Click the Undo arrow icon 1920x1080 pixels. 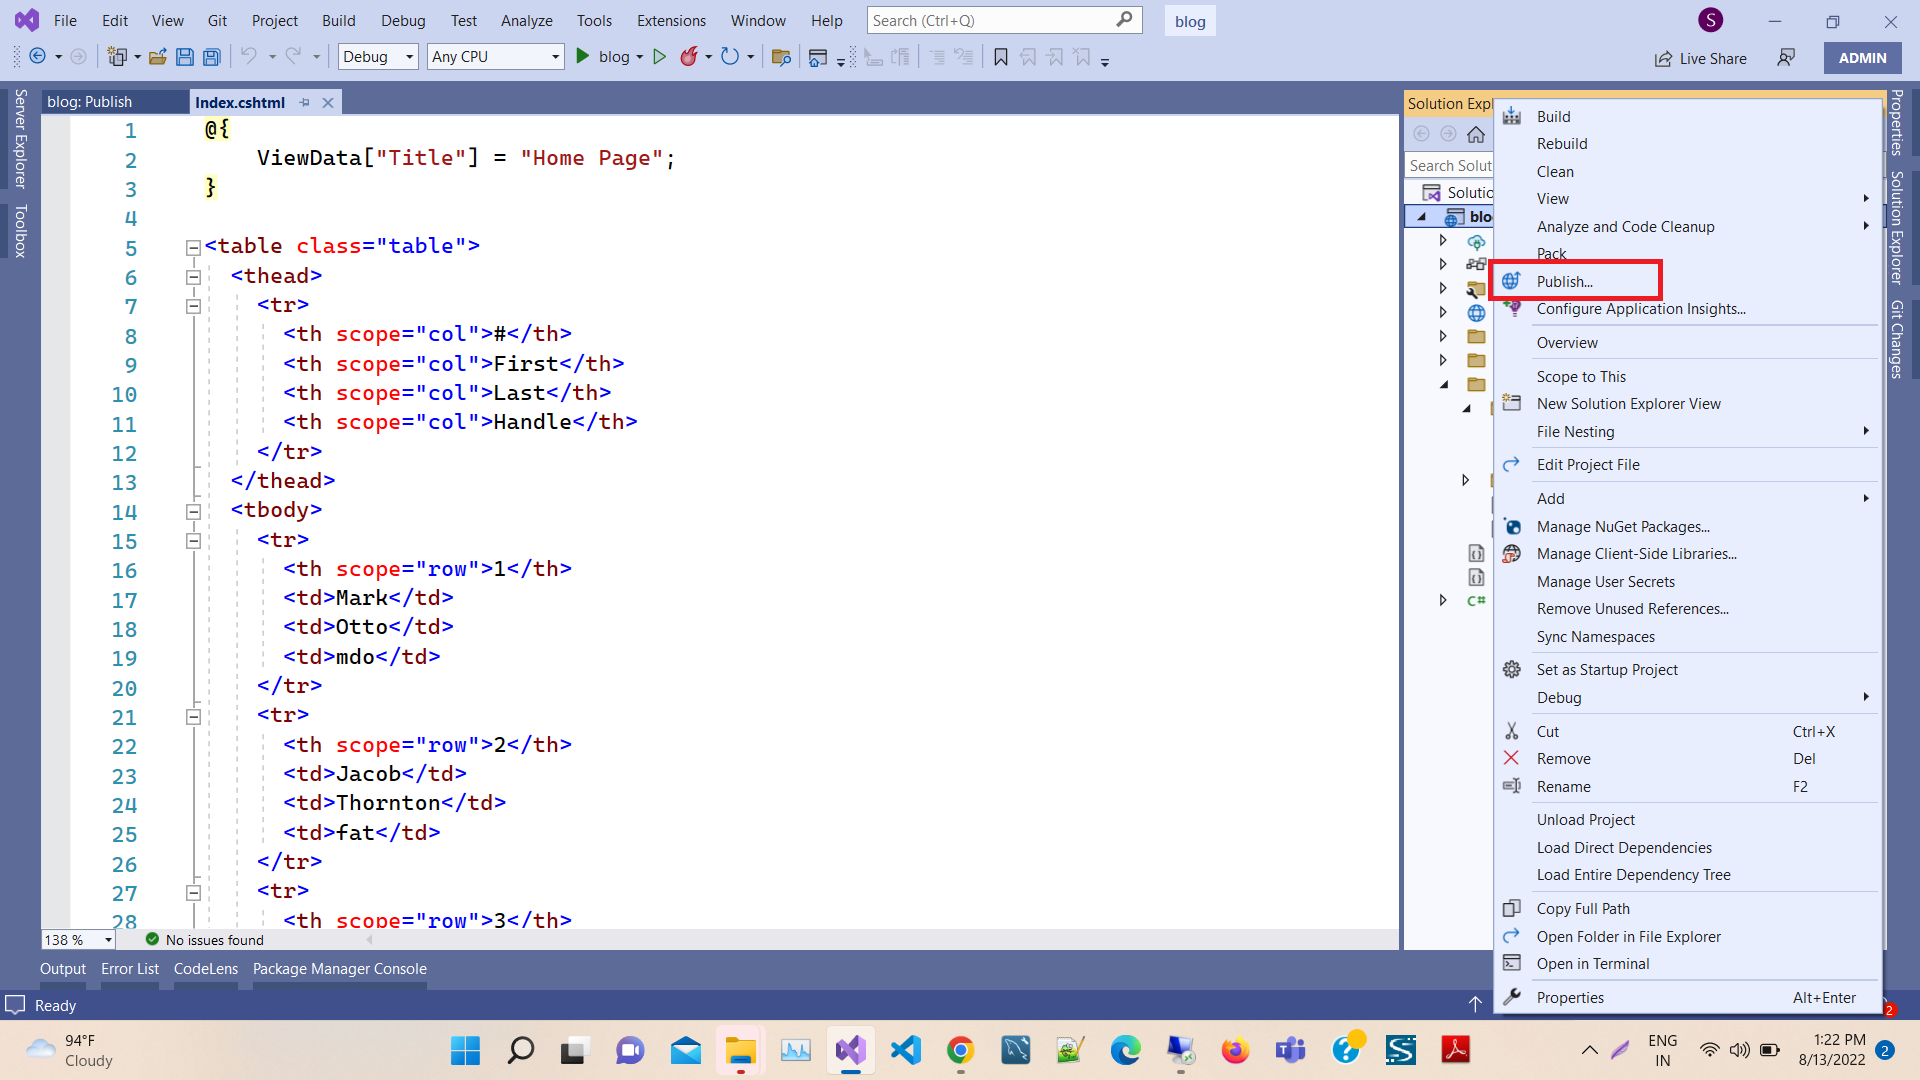click(x=249, y=57)
